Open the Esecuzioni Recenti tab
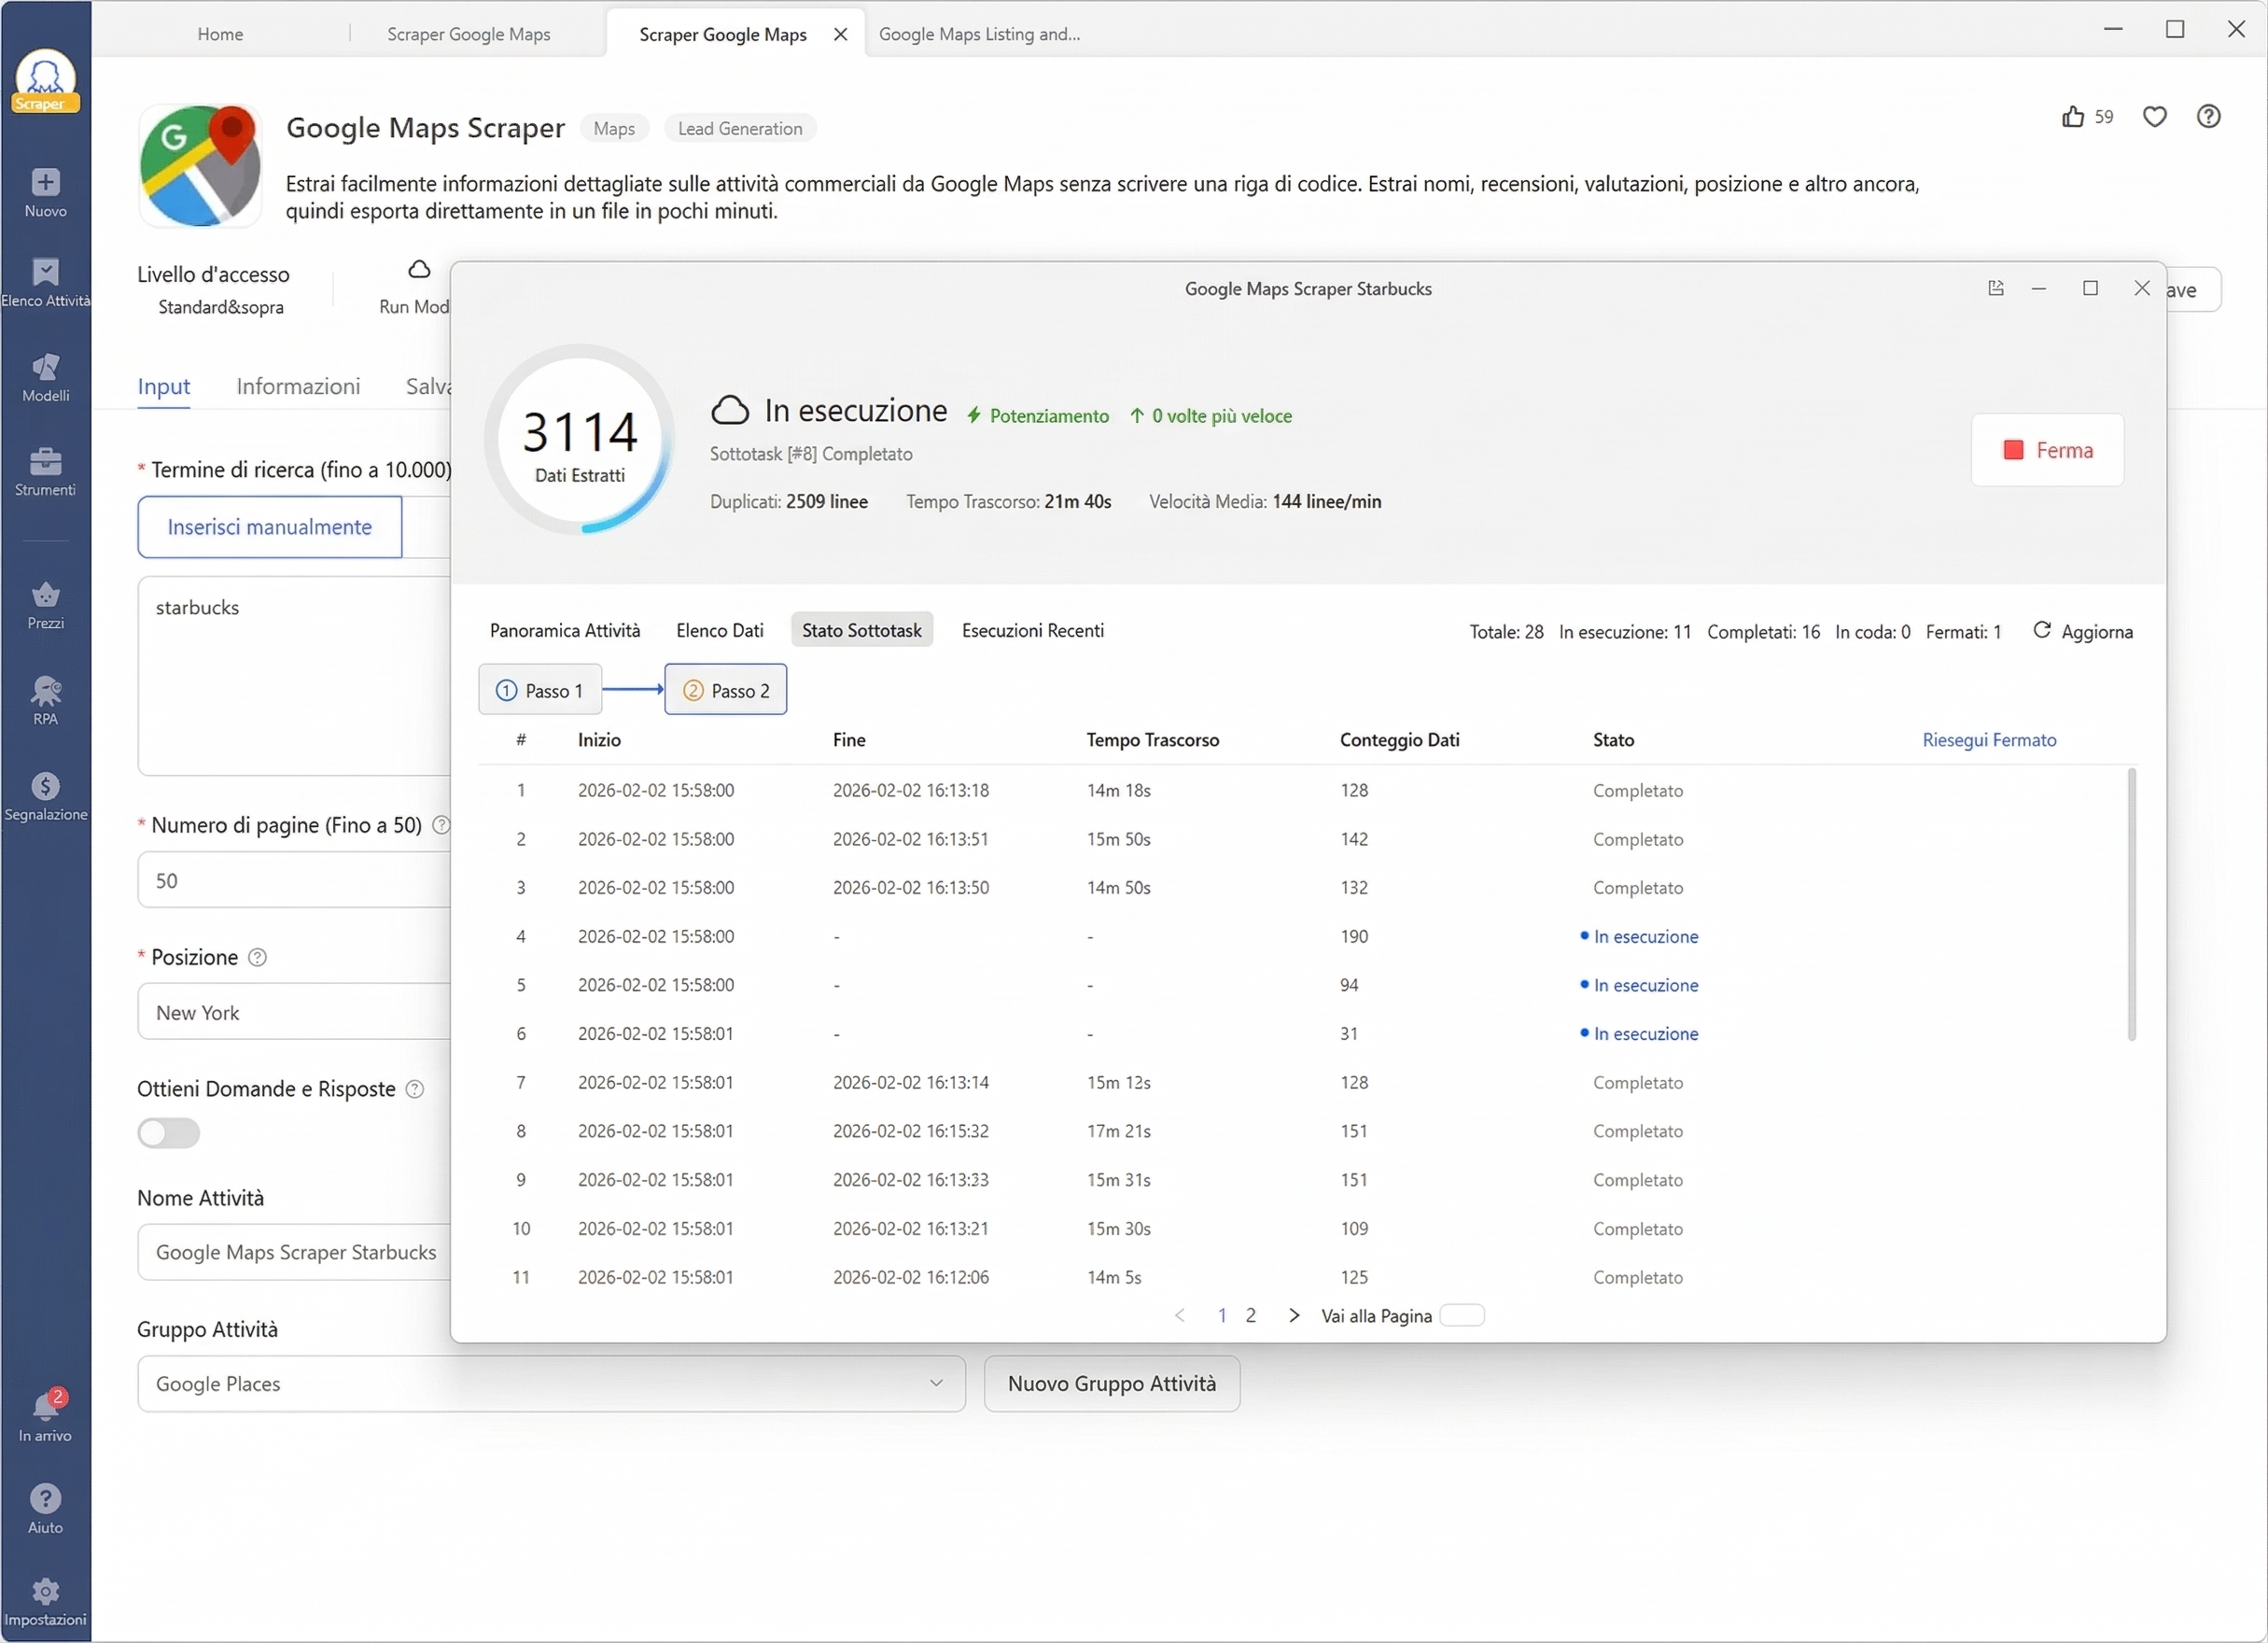Screen dimensions: 2268x1643 coord(1033,630)
